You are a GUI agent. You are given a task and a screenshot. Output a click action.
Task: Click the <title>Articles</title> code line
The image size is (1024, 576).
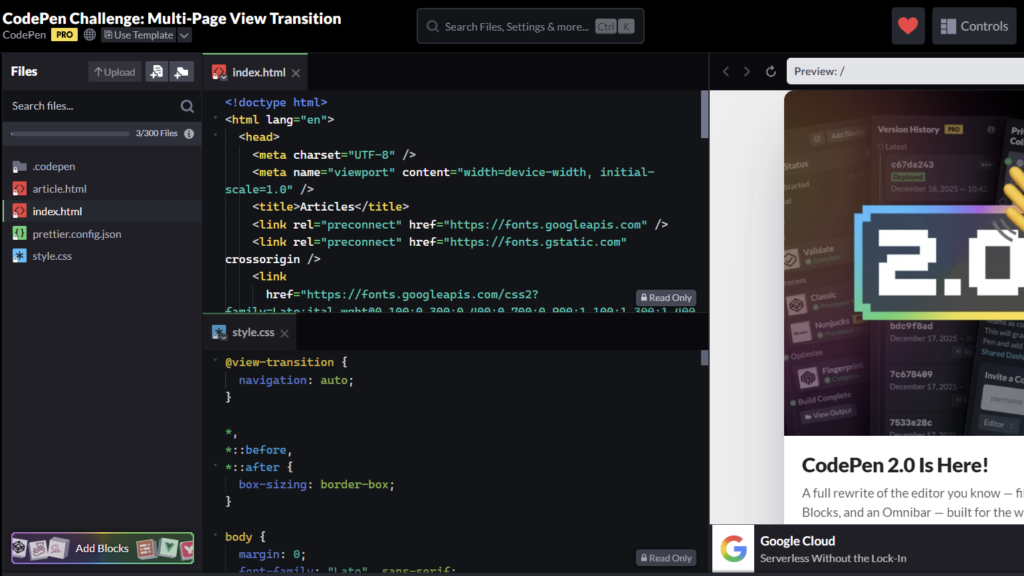pyautogui.click(x=330, y=206)
